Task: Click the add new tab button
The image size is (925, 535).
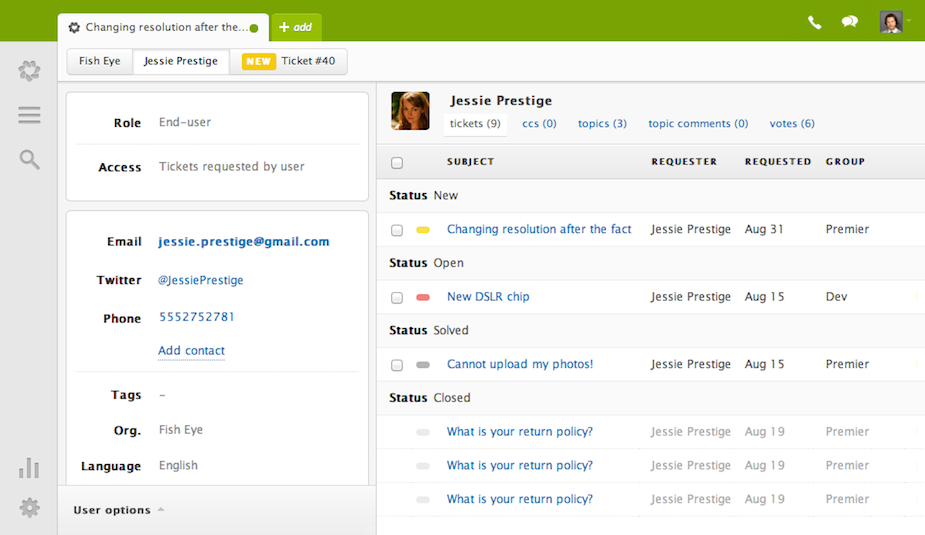Action: pyautogui.click(x=296, y=27)
